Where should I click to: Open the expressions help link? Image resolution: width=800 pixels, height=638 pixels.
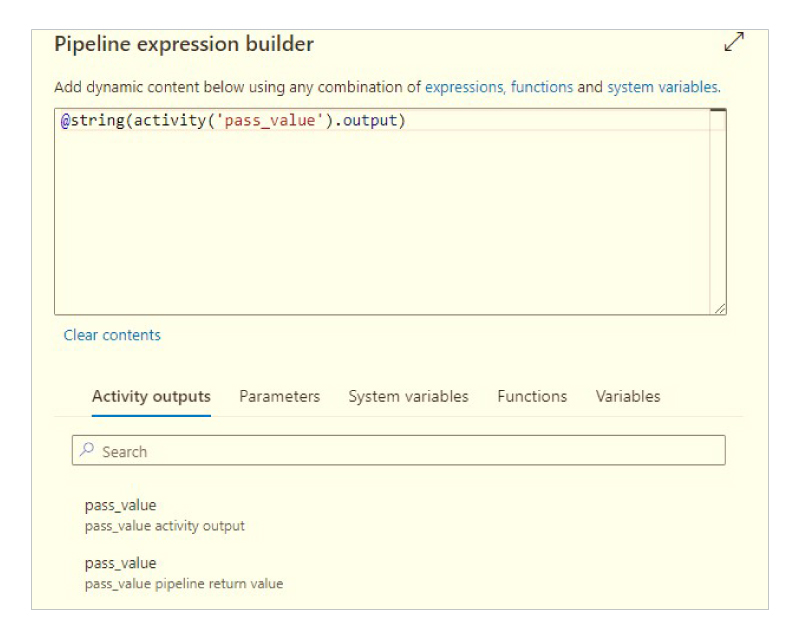(464, 87)
